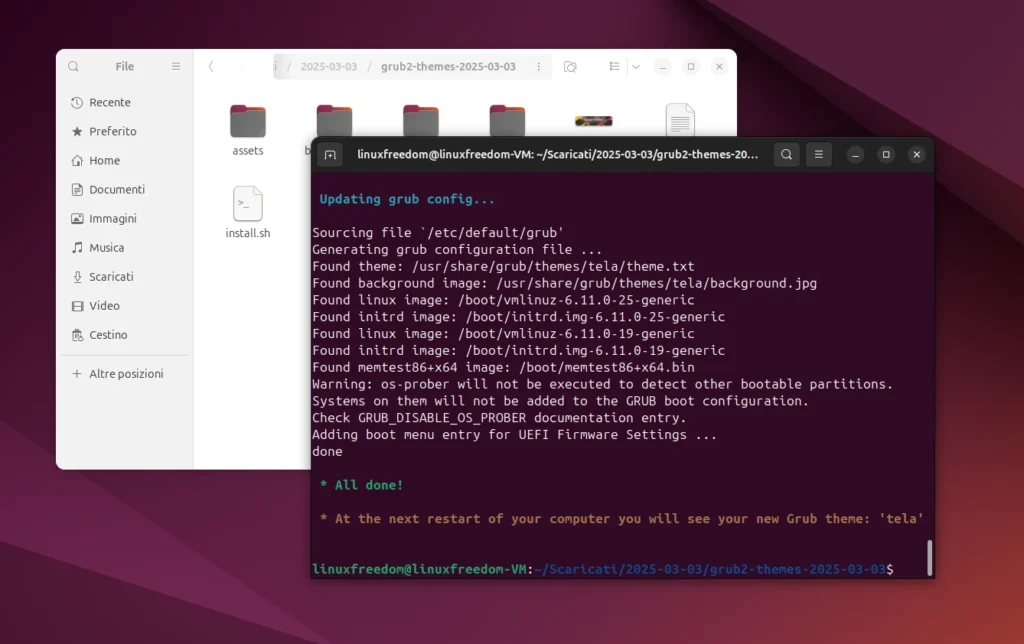Select the third folder in Files
Viewport: 1024px width, 644px height.
[x=421, y=120]
